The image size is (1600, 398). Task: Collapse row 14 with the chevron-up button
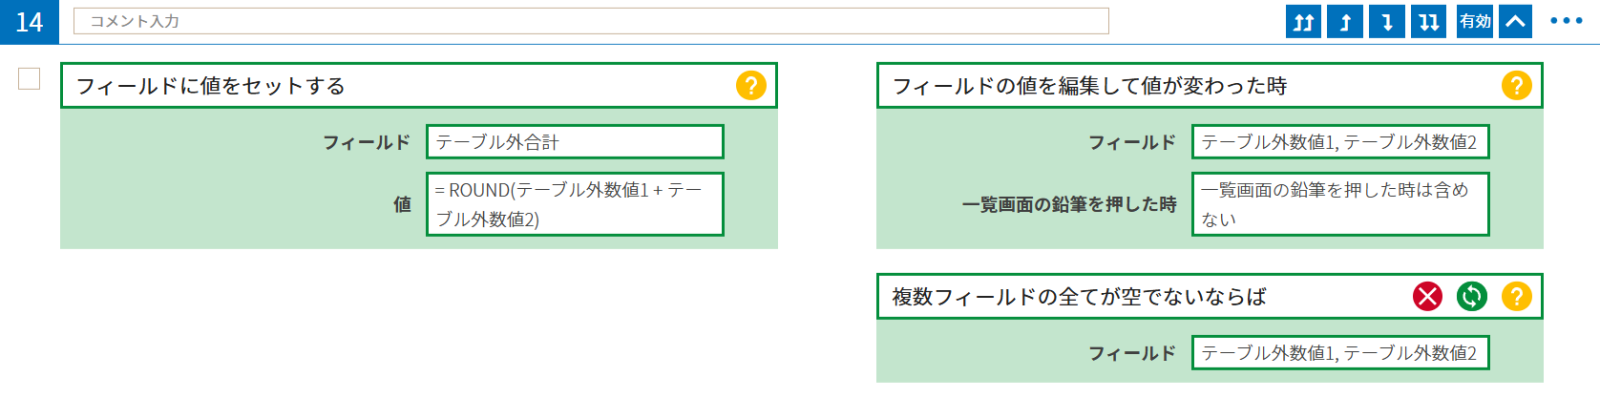click(1515, 21)
